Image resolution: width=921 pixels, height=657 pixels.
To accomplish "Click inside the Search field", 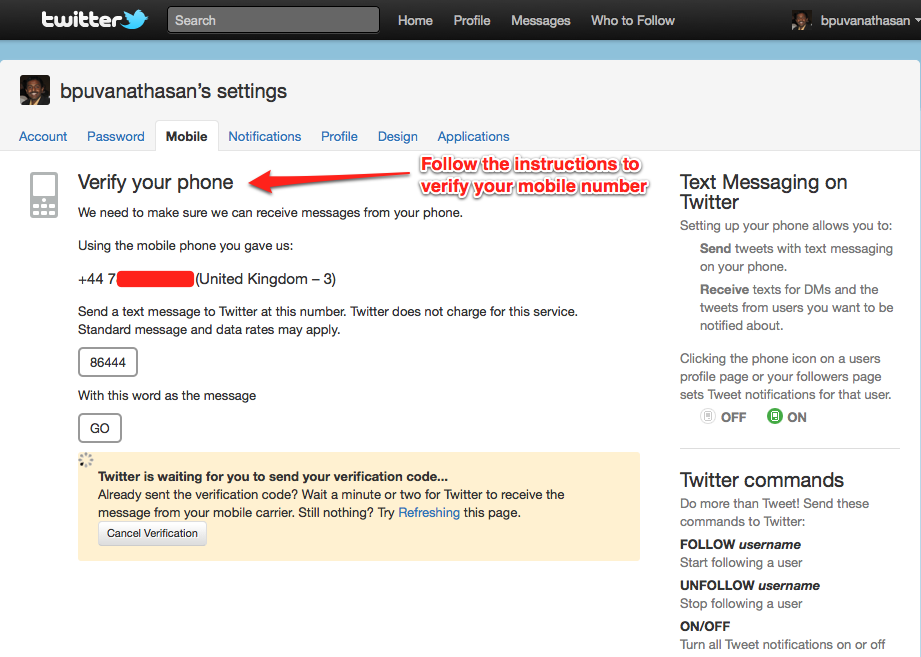I will (273, 20).
